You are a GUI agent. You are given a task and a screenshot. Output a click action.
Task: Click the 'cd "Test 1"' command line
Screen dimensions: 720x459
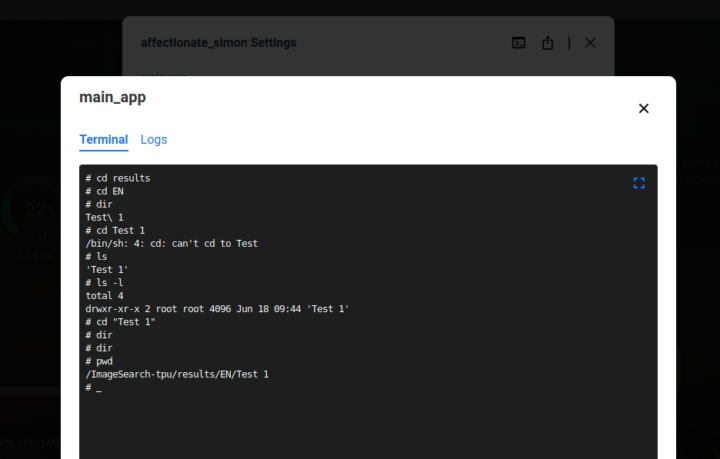120,322
